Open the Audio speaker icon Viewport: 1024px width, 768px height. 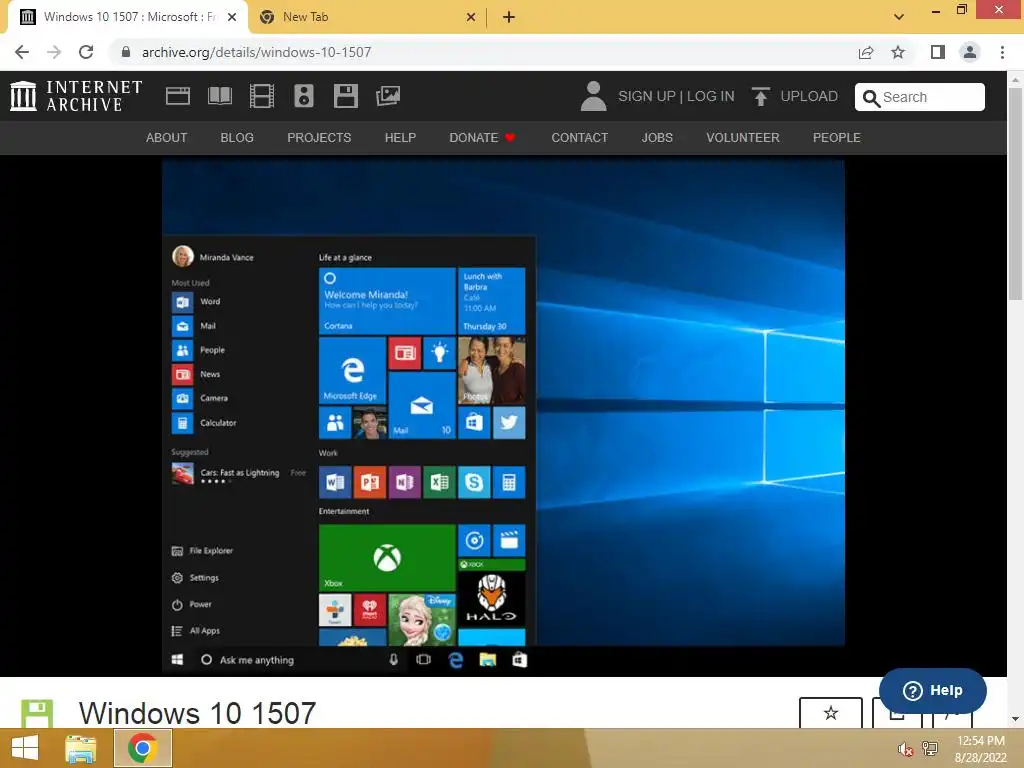[304, 96]
